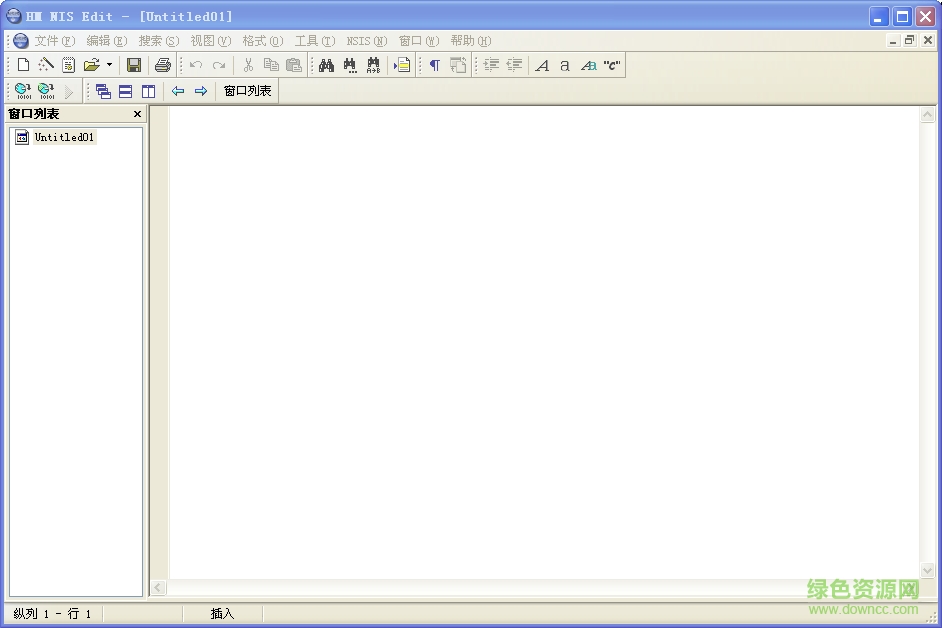Launch the NSIS script wizard
Screen dimensions: 942x628
46,65
